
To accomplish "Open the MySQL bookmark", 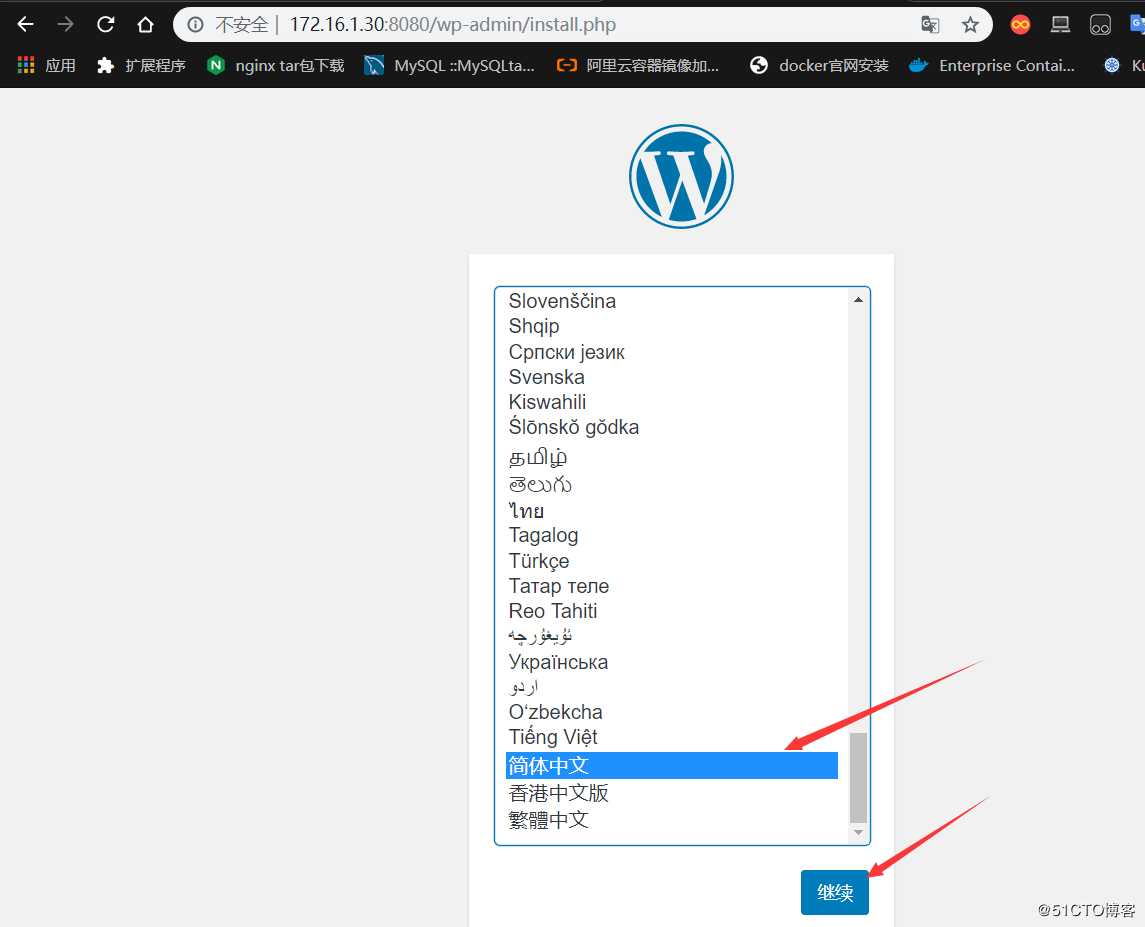I will 450,65.
